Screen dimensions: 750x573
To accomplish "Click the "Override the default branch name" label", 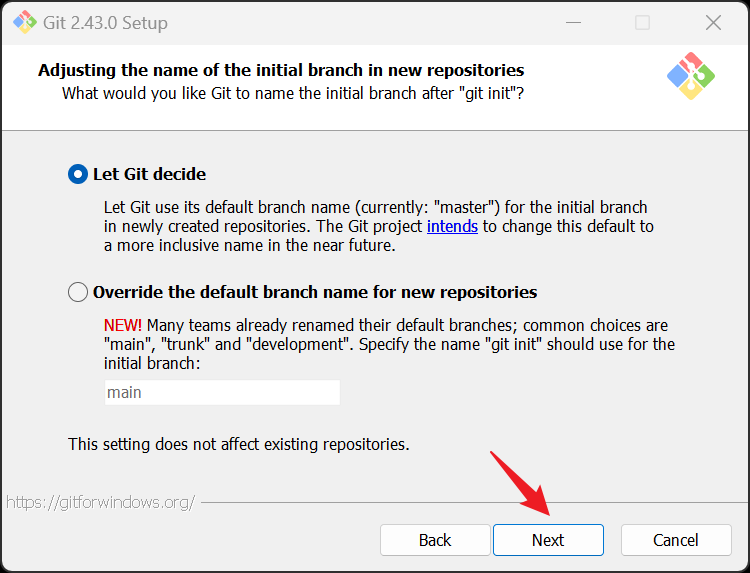I will [315, 292].
